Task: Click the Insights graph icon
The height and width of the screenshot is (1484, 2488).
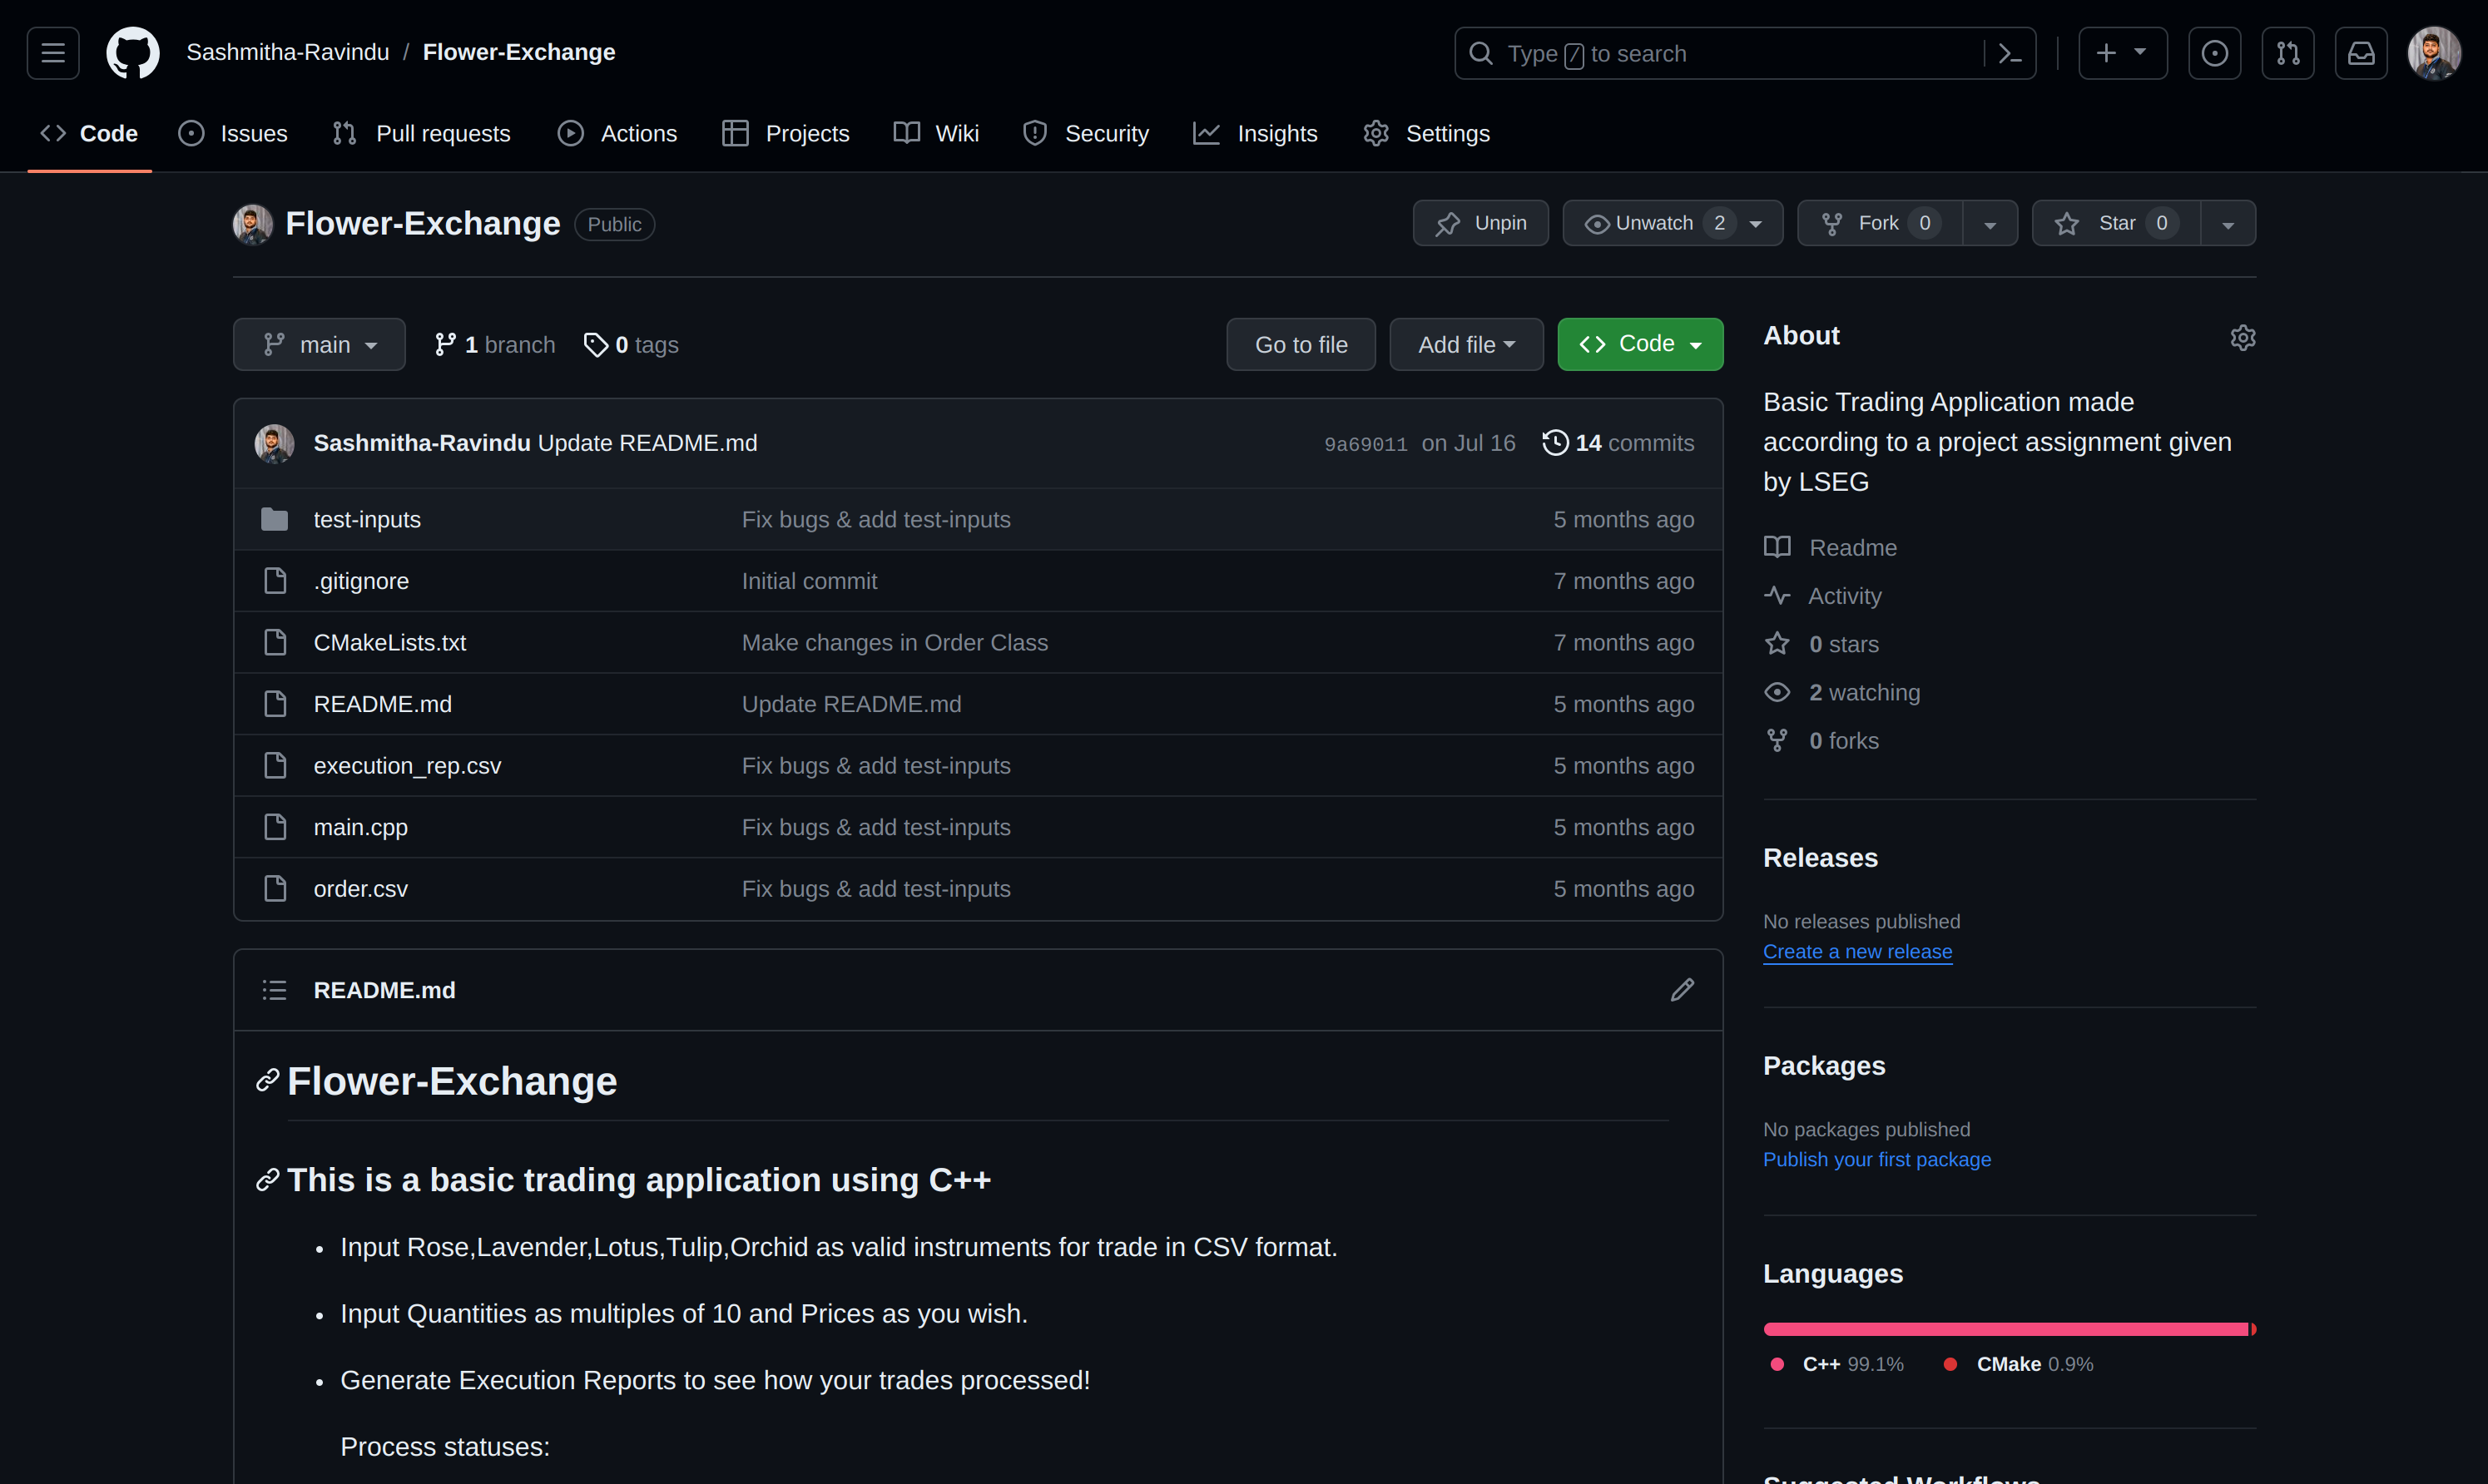Action: point(1205,132)
